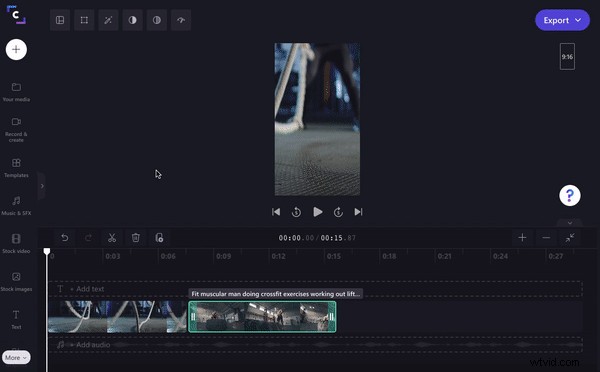Play the video preview
This screenshot has width=600, height=372.
coord(318,212)
